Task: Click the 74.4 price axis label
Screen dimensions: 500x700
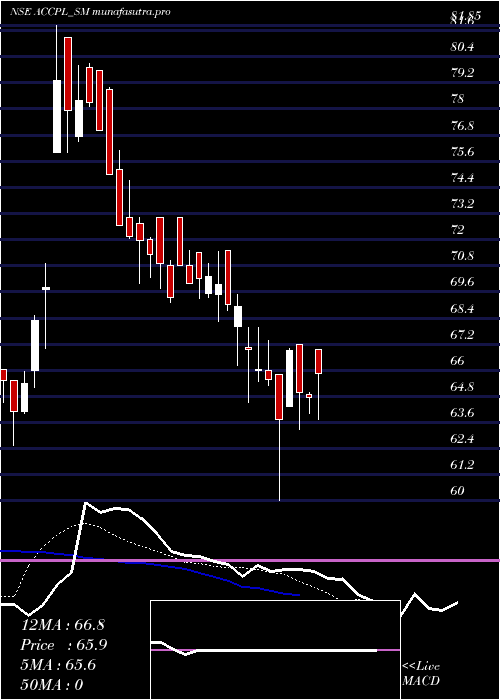Action: pos(464,178)
